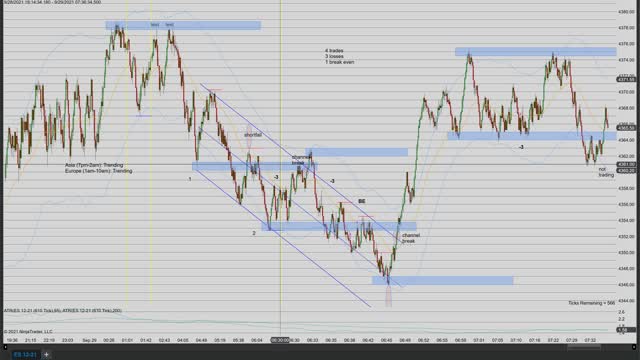Select the trade number '2' label
Image resolution: width=640 pixels, height=360 pixels.
click(254, 233)
